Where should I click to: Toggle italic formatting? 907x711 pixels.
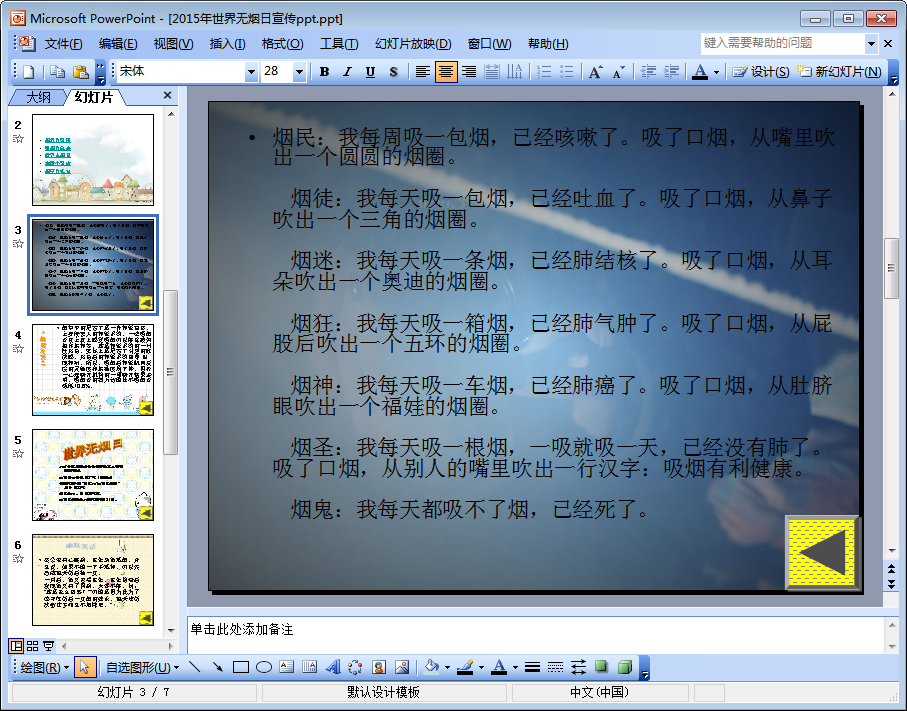pos(347,72)
